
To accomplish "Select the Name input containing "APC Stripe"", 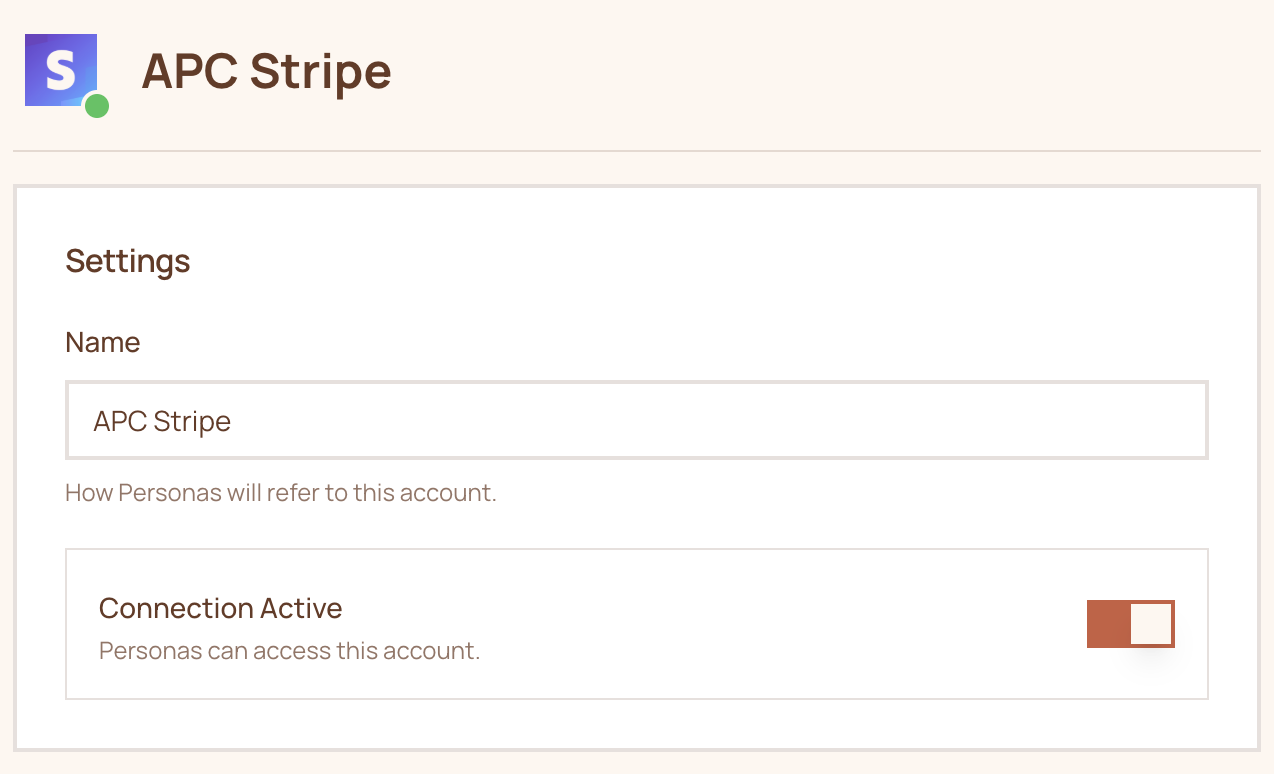I will [637, 420].
